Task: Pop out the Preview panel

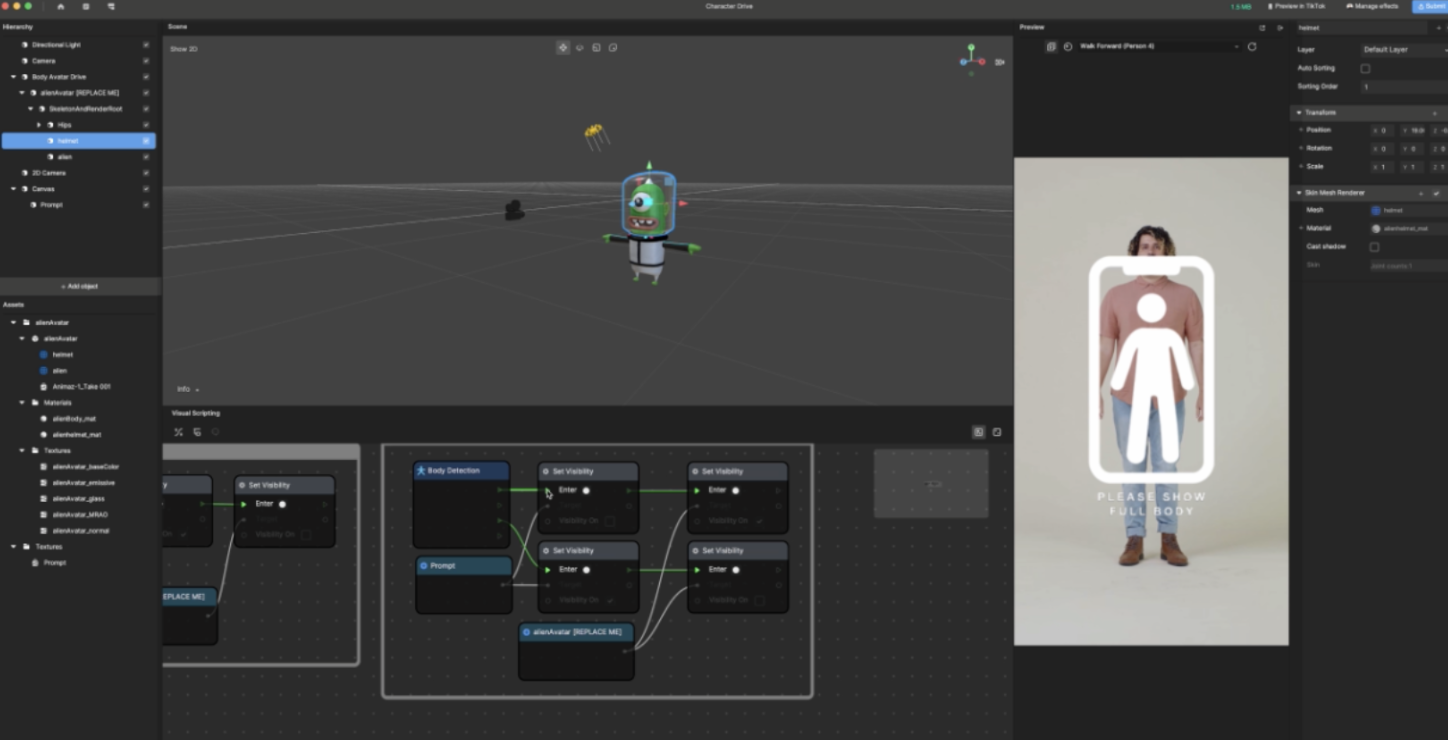Action: pyautogui.click(x=1262, y=27)
